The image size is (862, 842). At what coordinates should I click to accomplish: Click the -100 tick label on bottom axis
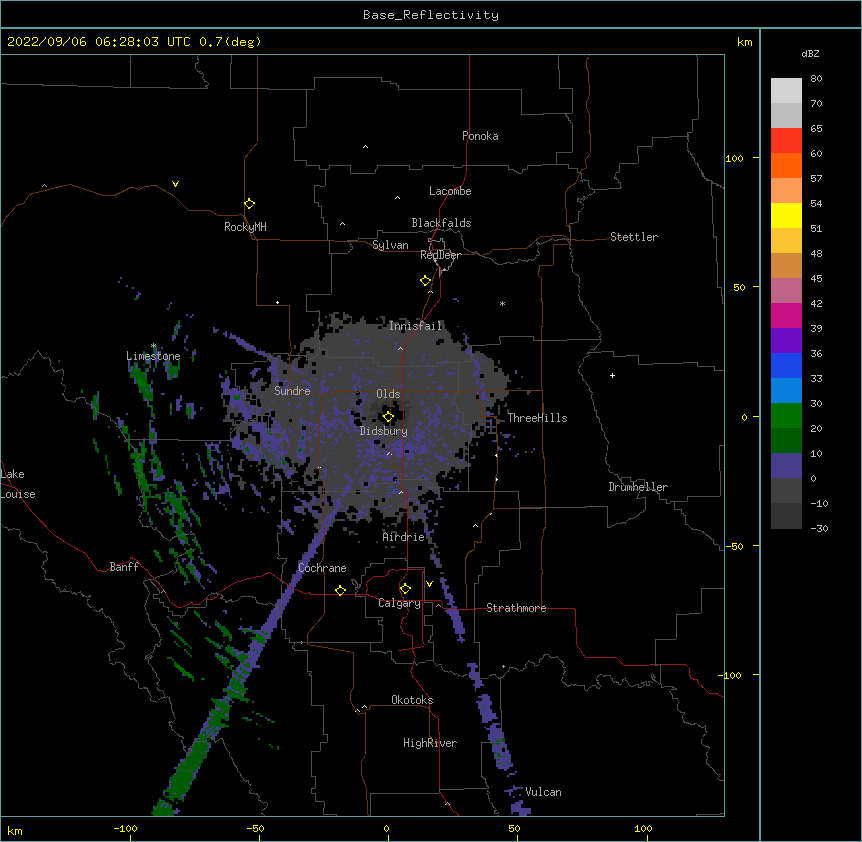click(125, 828)
